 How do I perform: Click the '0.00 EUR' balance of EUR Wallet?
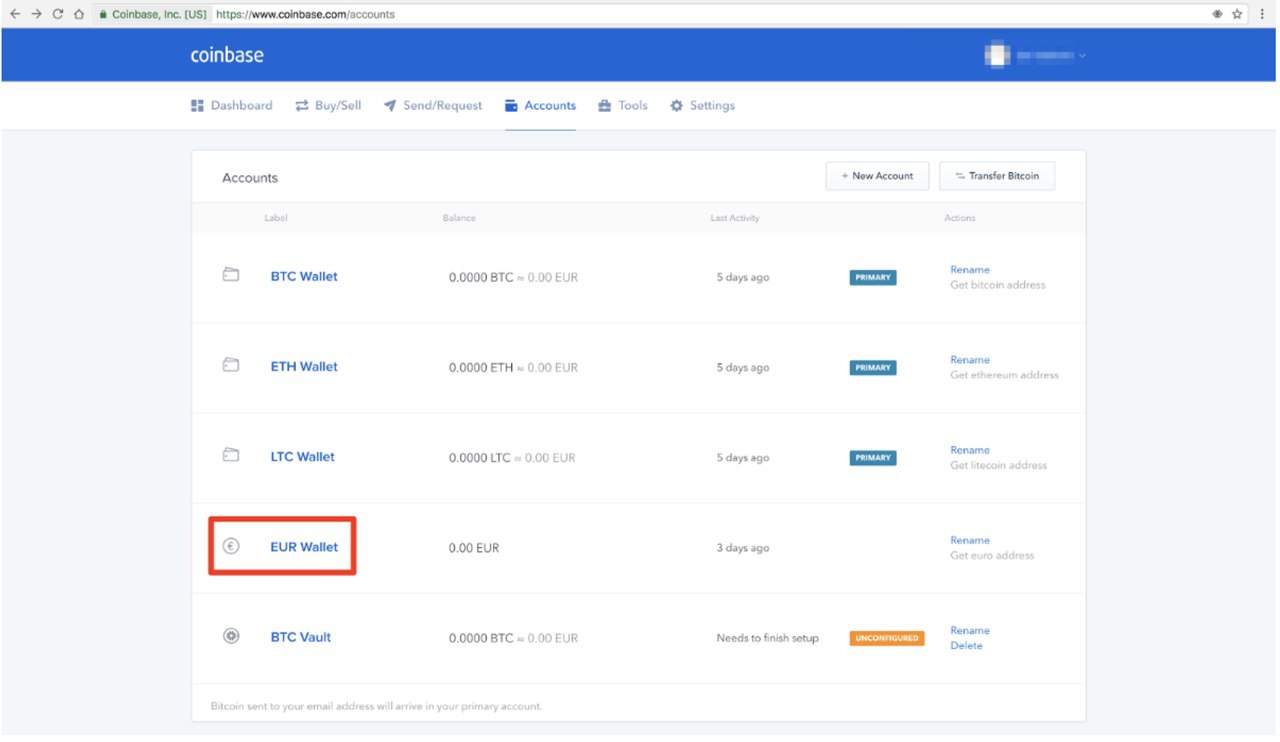pyautogui.click(x=474, y=548)
